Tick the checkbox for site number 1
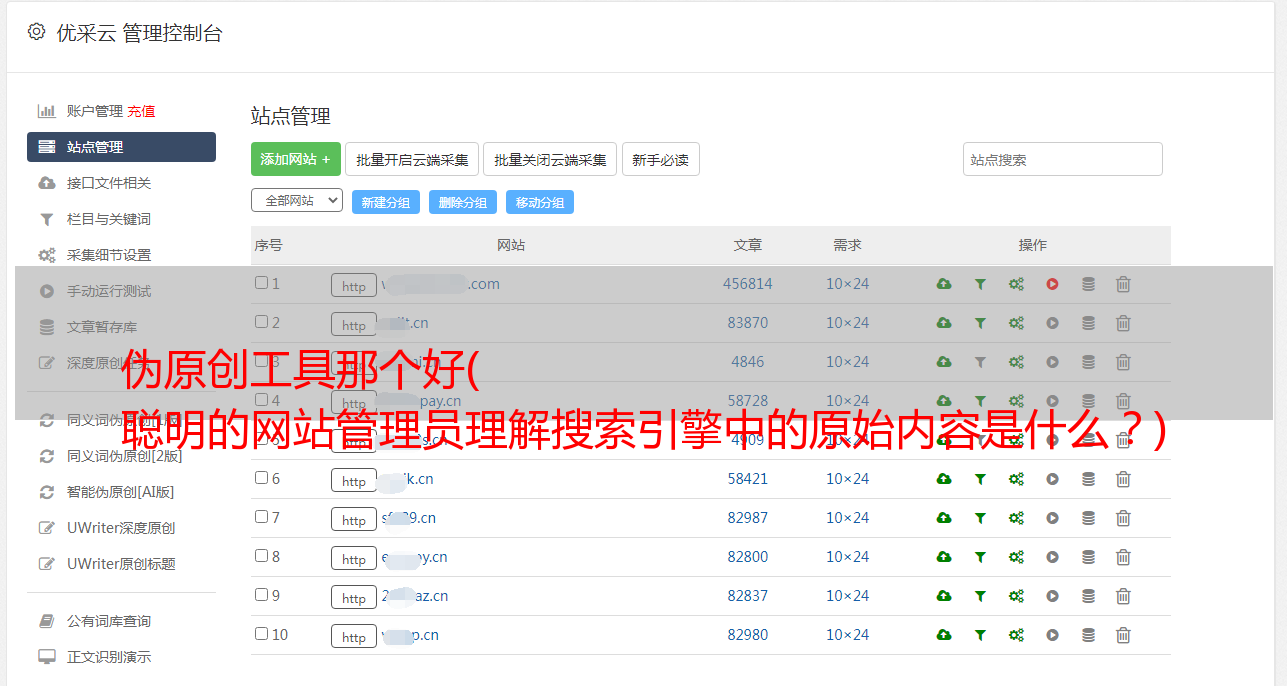The height and width of the screenshot is (686, 1287). click(261, 283)
